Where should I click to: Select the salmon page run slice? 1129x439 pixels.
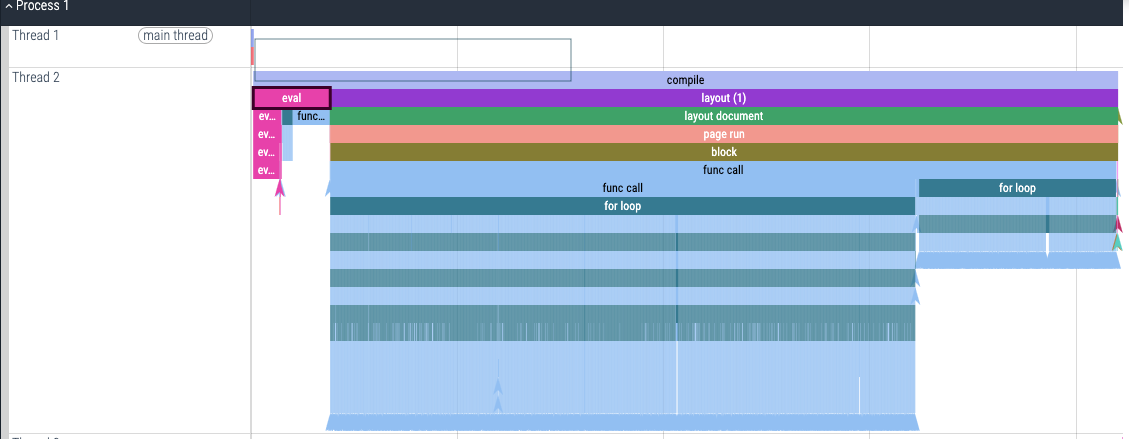coord(723,134)
